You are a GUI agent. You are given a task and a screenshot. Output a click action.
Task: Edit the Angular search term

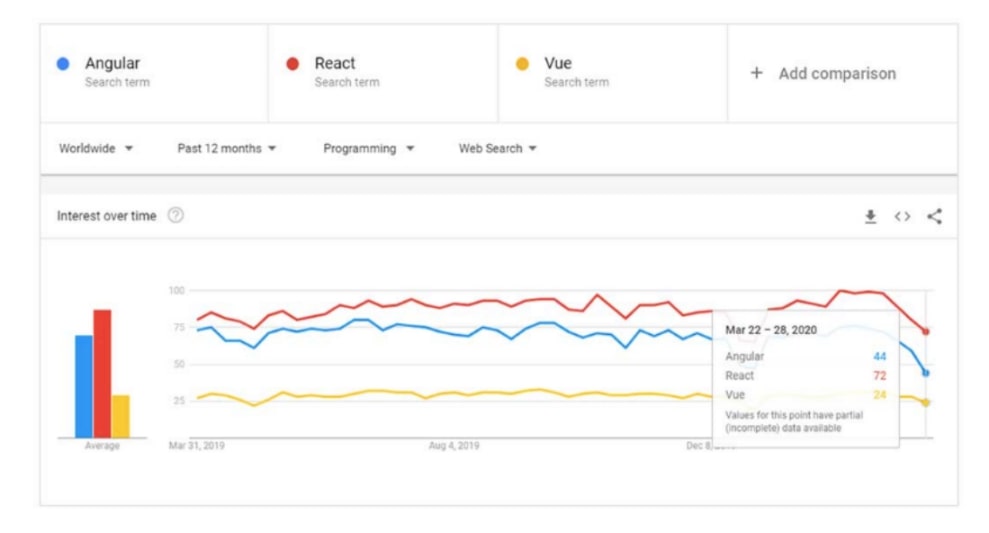112,64
